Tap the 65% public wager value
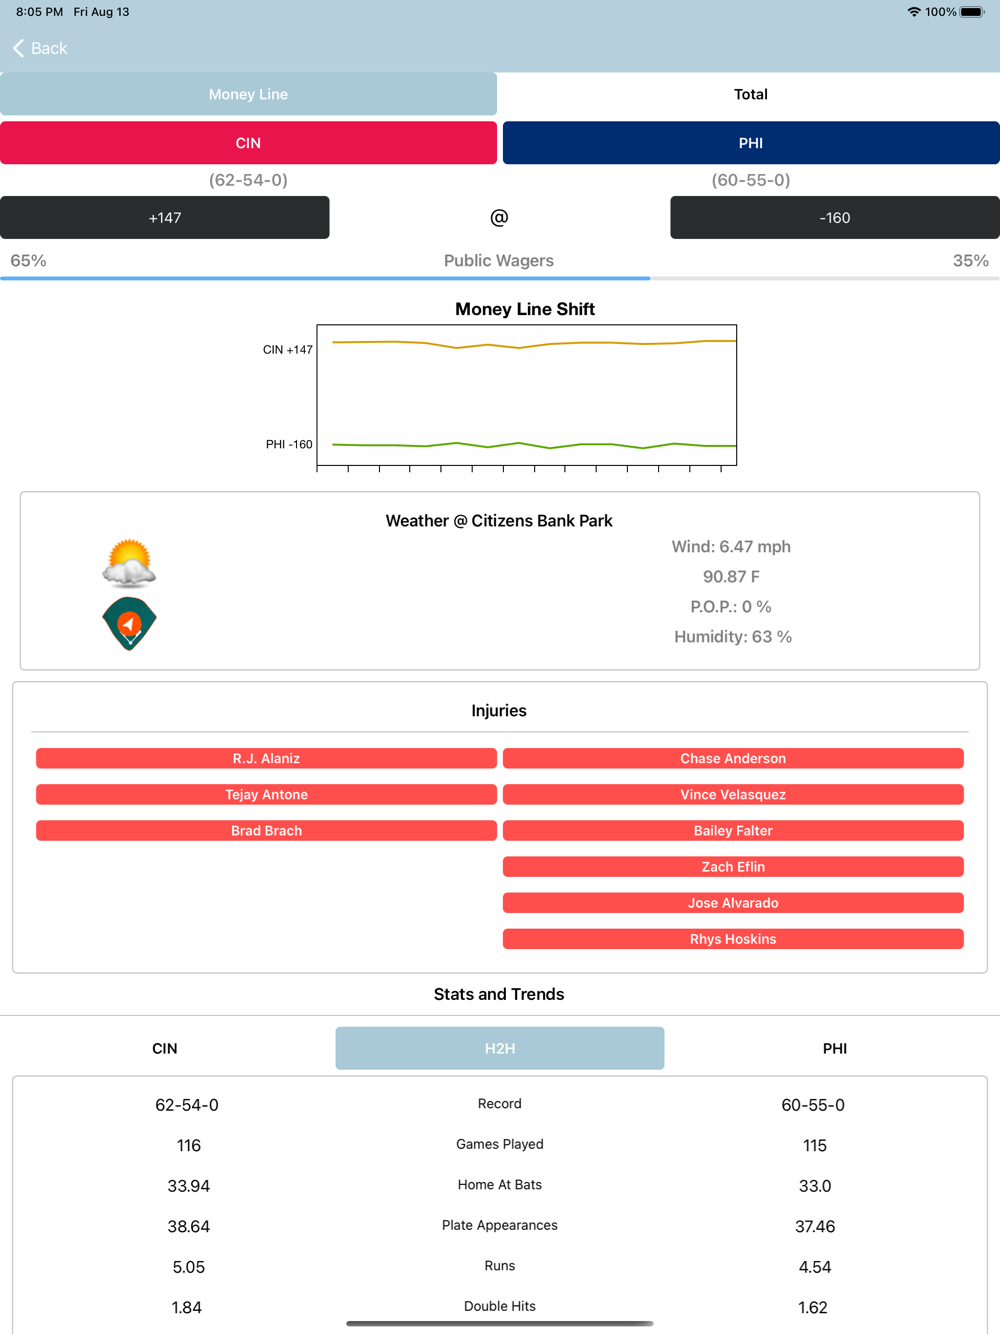Screen dimensions: 1000x1334 (x=28, y=260)
